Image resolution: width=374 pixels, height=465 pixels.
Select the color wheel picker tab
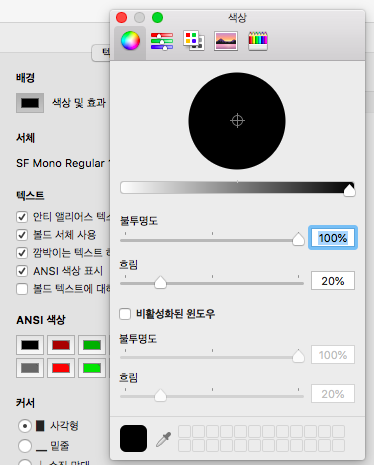[x=130, y=41]
